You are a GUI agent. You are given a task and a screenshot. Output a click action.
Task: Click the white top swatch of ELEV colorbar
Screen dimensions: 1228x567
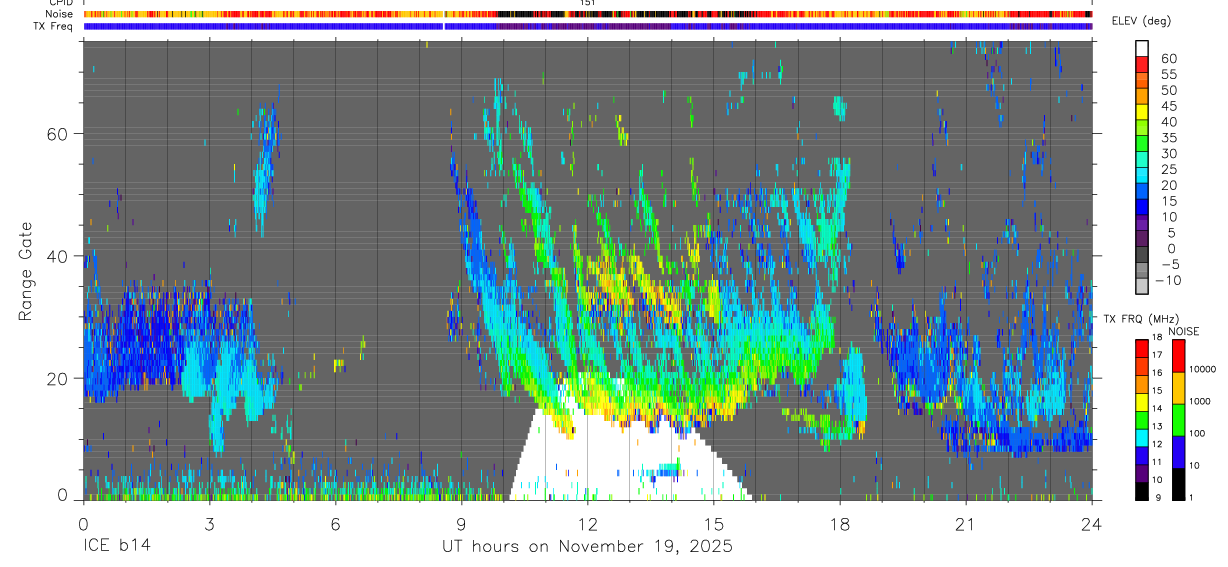coord(1142,49)
